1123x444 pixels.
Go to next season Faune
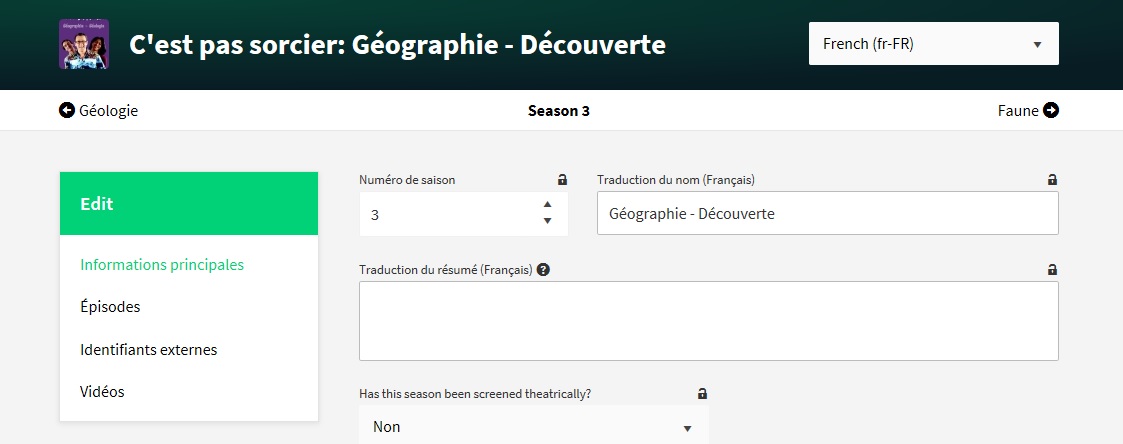tap(1018, 111)
